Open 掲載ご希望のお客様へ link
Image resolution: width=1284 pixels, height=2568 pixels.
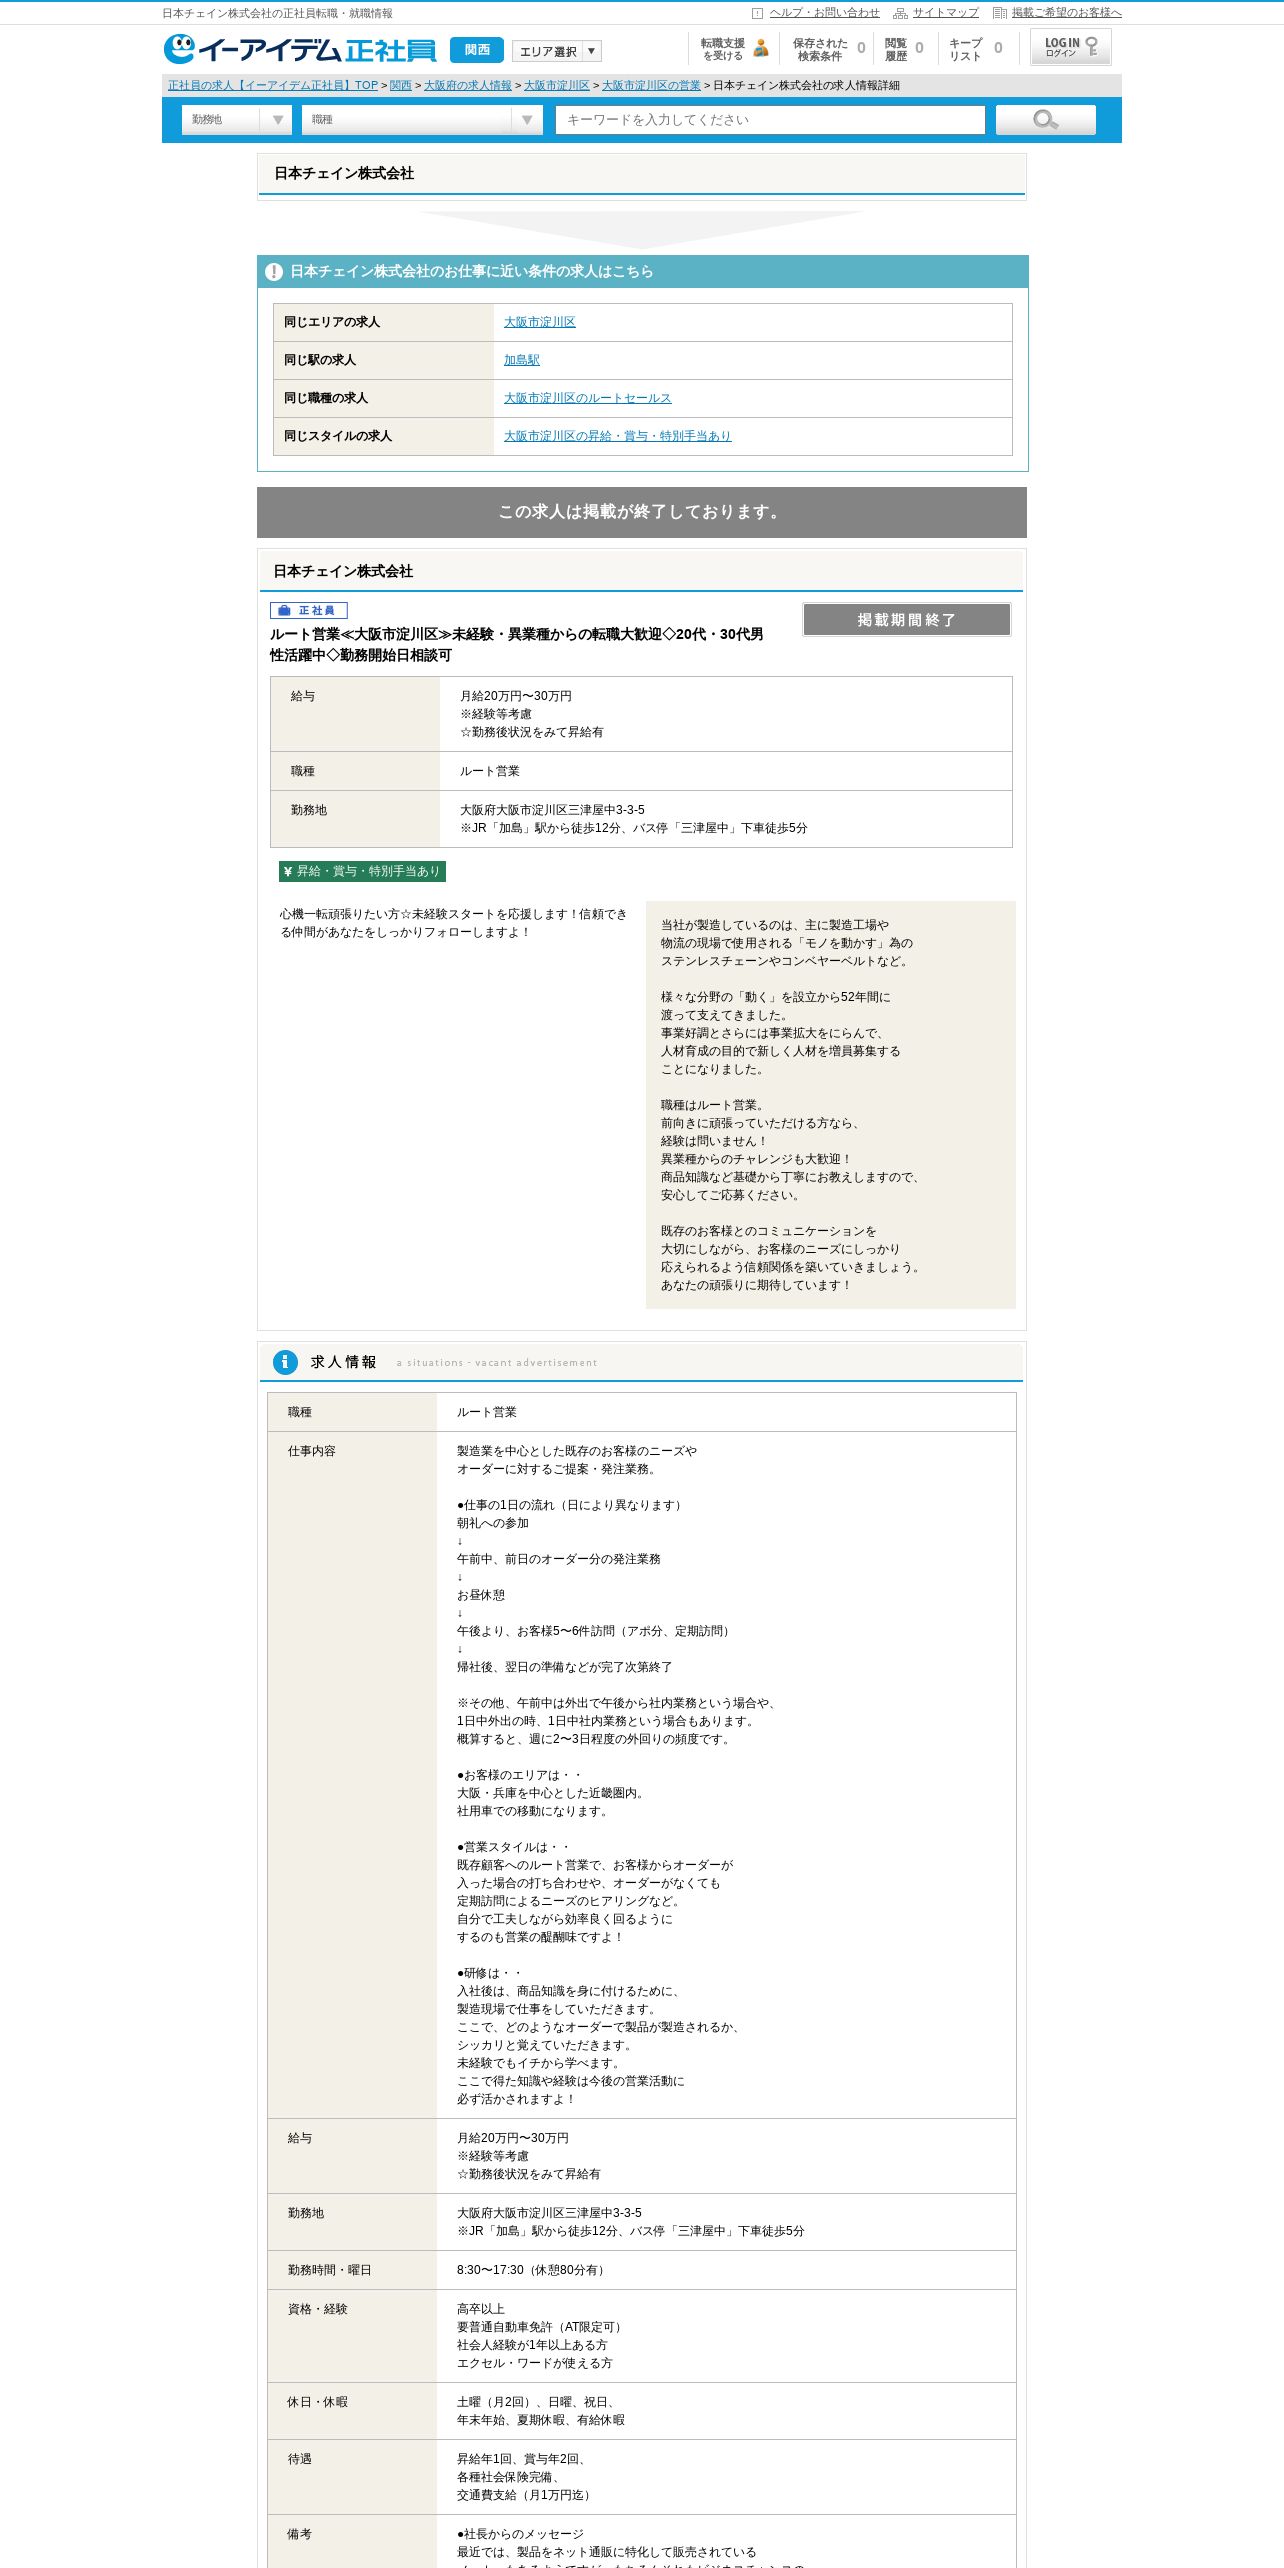pos(1066,13)
